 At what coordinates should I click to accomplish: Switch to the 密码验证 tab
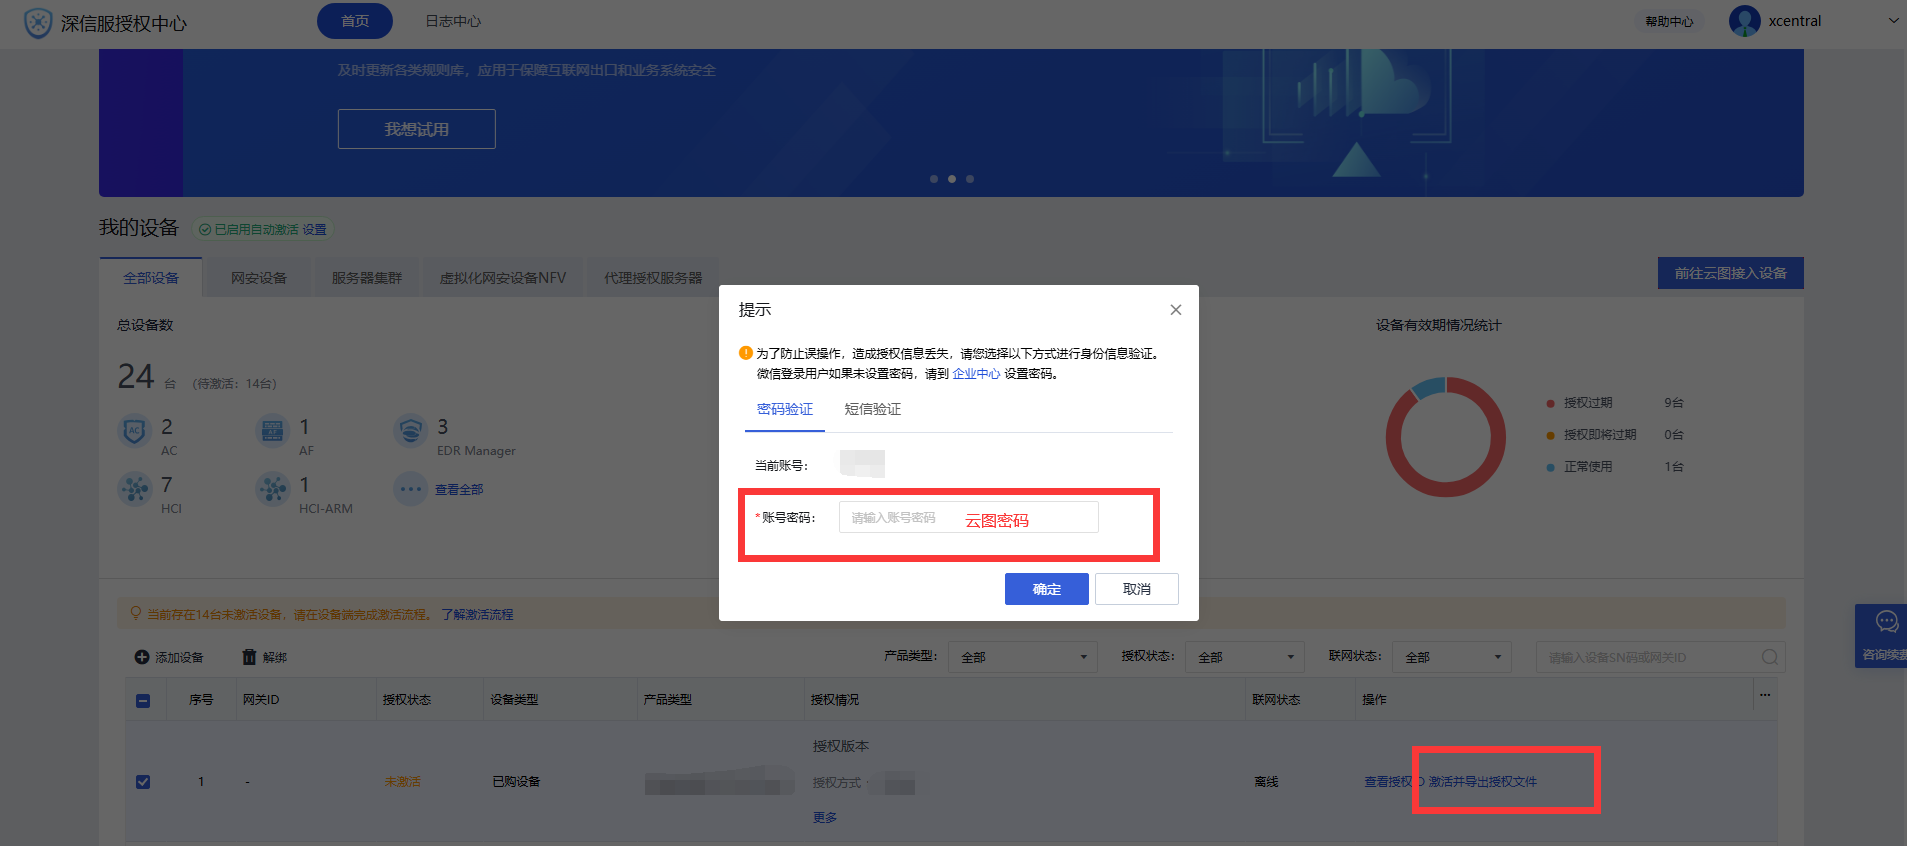pos(785,410)
